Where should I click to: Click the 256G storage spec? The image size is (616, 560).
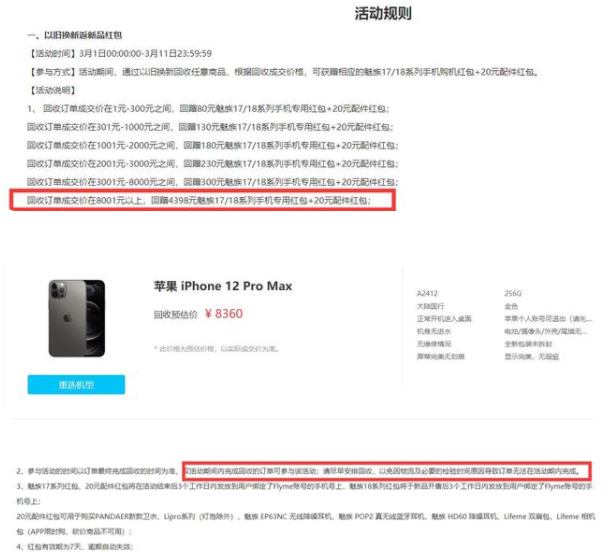click(513, 293)
